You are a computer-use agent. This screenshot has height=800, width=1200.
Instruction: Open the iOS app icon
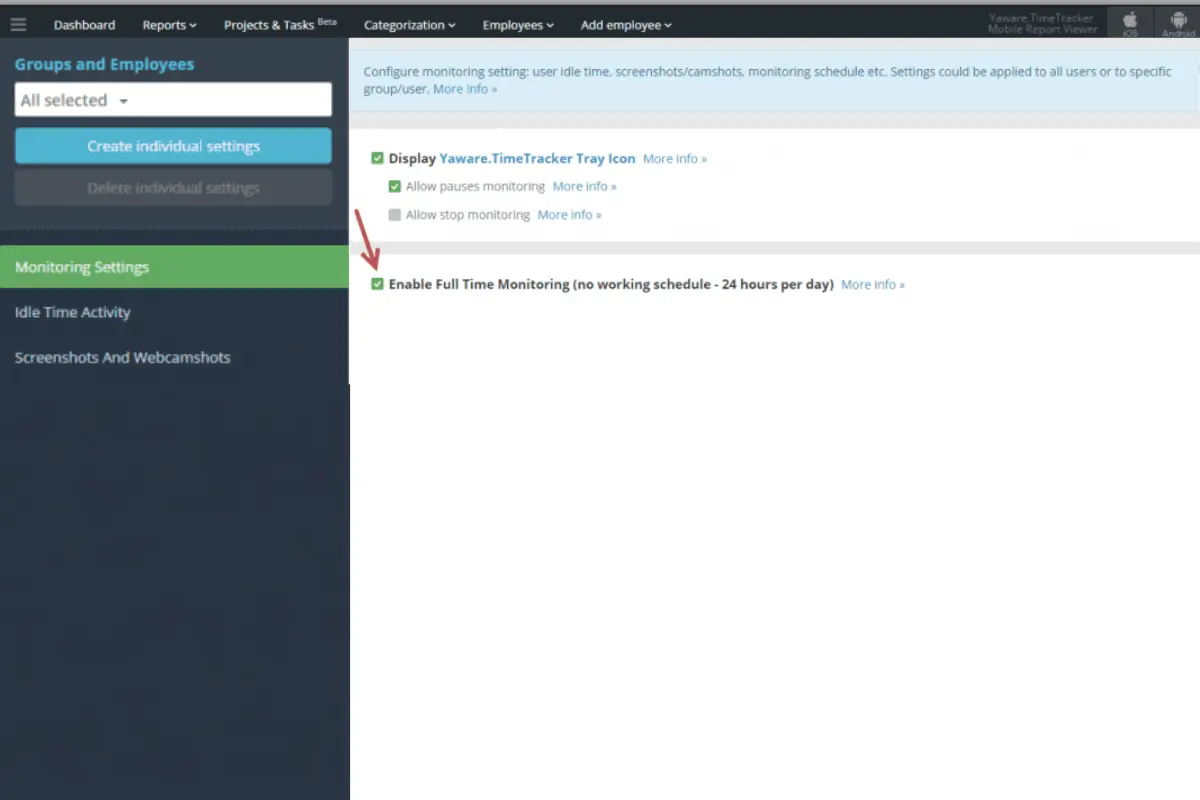[1130, 23]
